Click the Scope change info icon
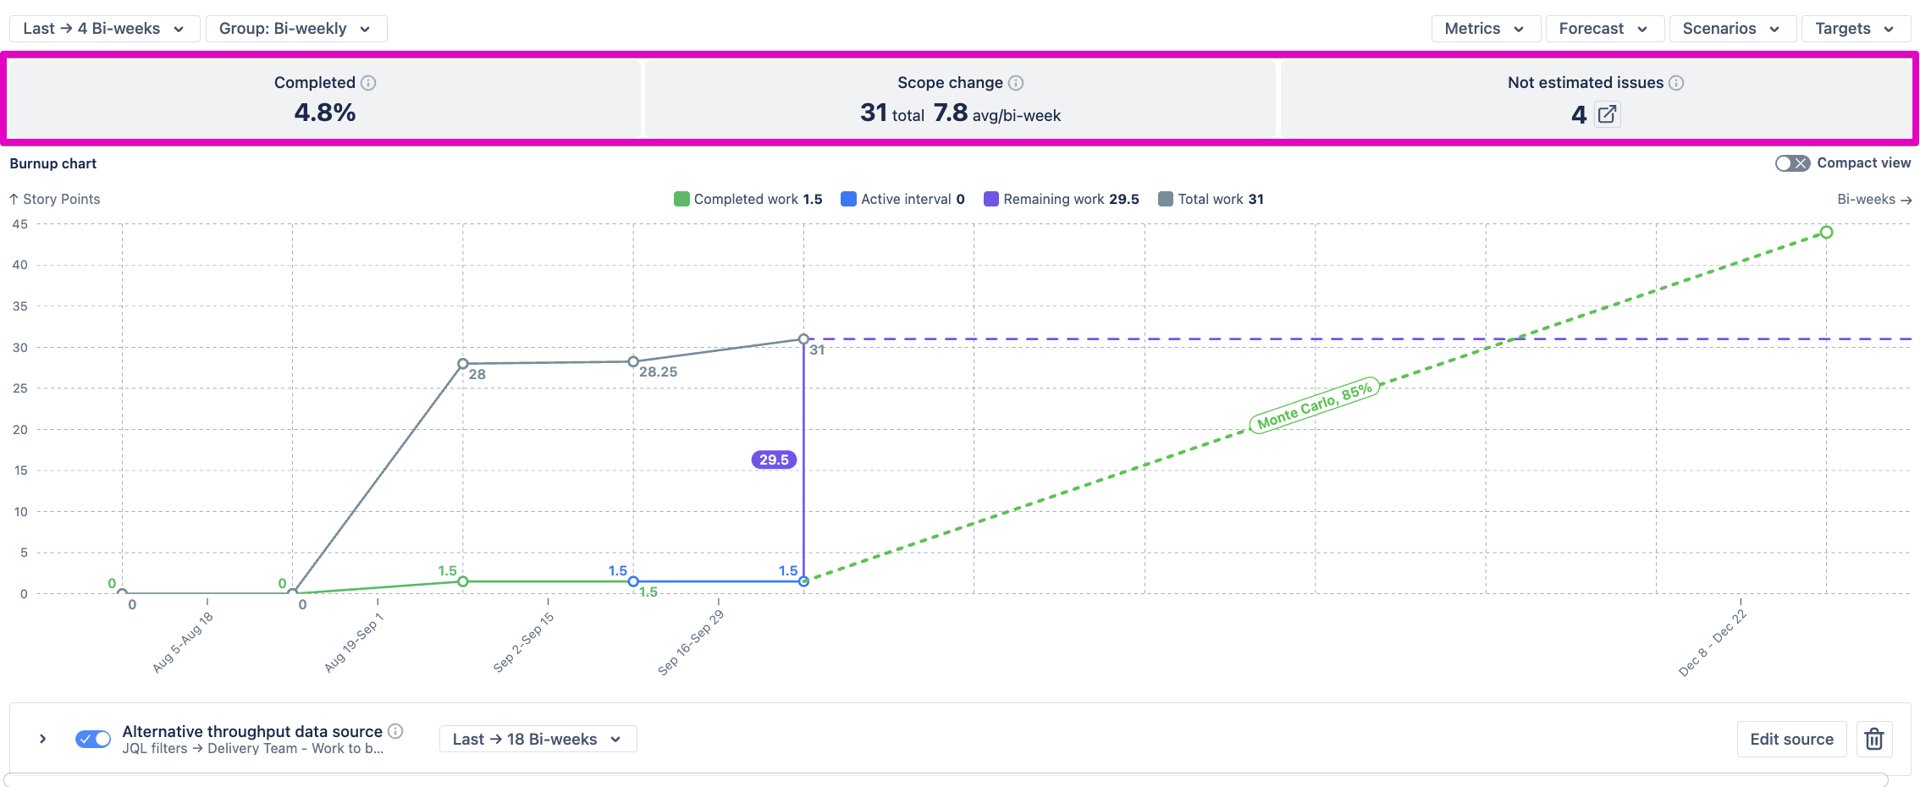This screenshot has width=1920, height=787. (1016, 83)
